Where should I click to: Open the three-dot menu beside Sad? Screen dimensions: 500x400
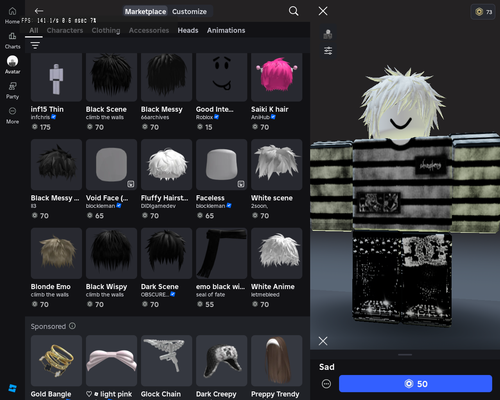(x=326, y=384)
